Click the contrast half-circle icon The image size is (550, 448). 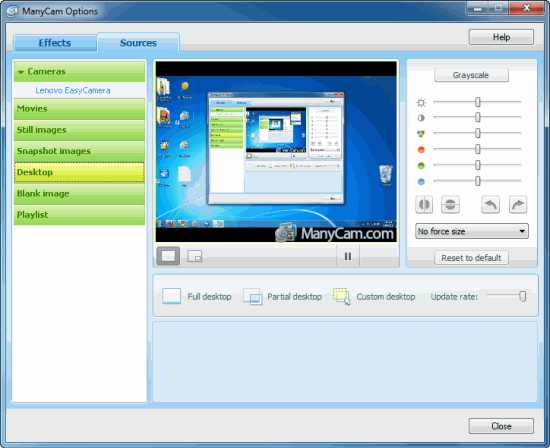pos(421,118)
